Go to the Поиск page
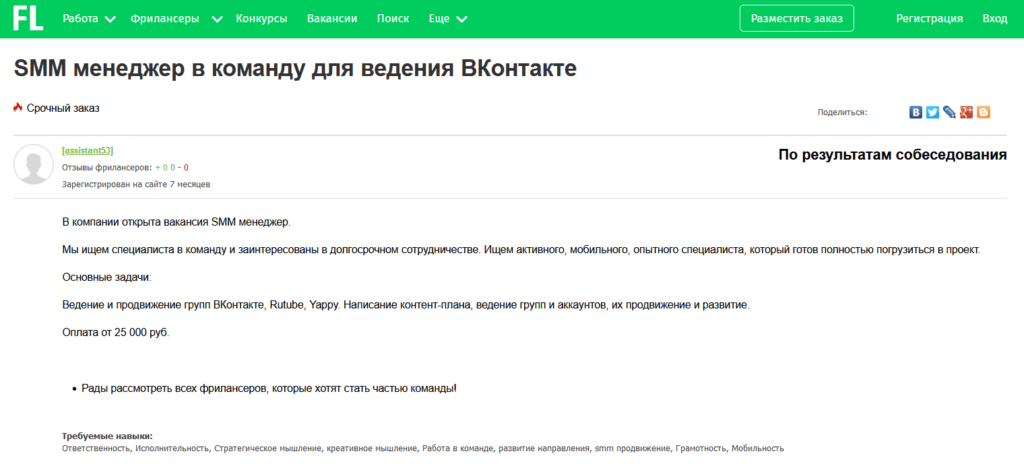This screenshot has height=464, width=1024. [x=393, y=19]
